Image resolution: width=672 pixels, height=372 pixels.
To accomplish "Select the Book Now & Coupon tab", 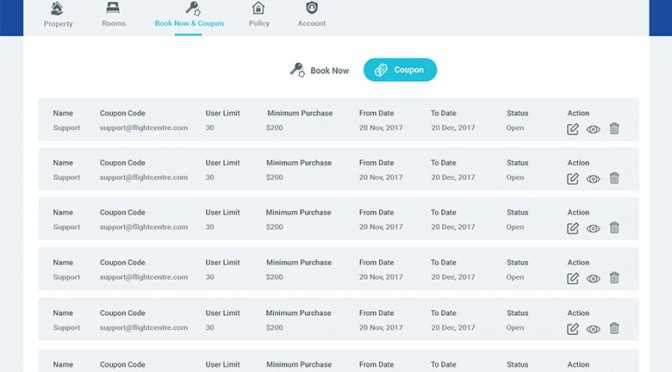I will [x=189, y=15].
